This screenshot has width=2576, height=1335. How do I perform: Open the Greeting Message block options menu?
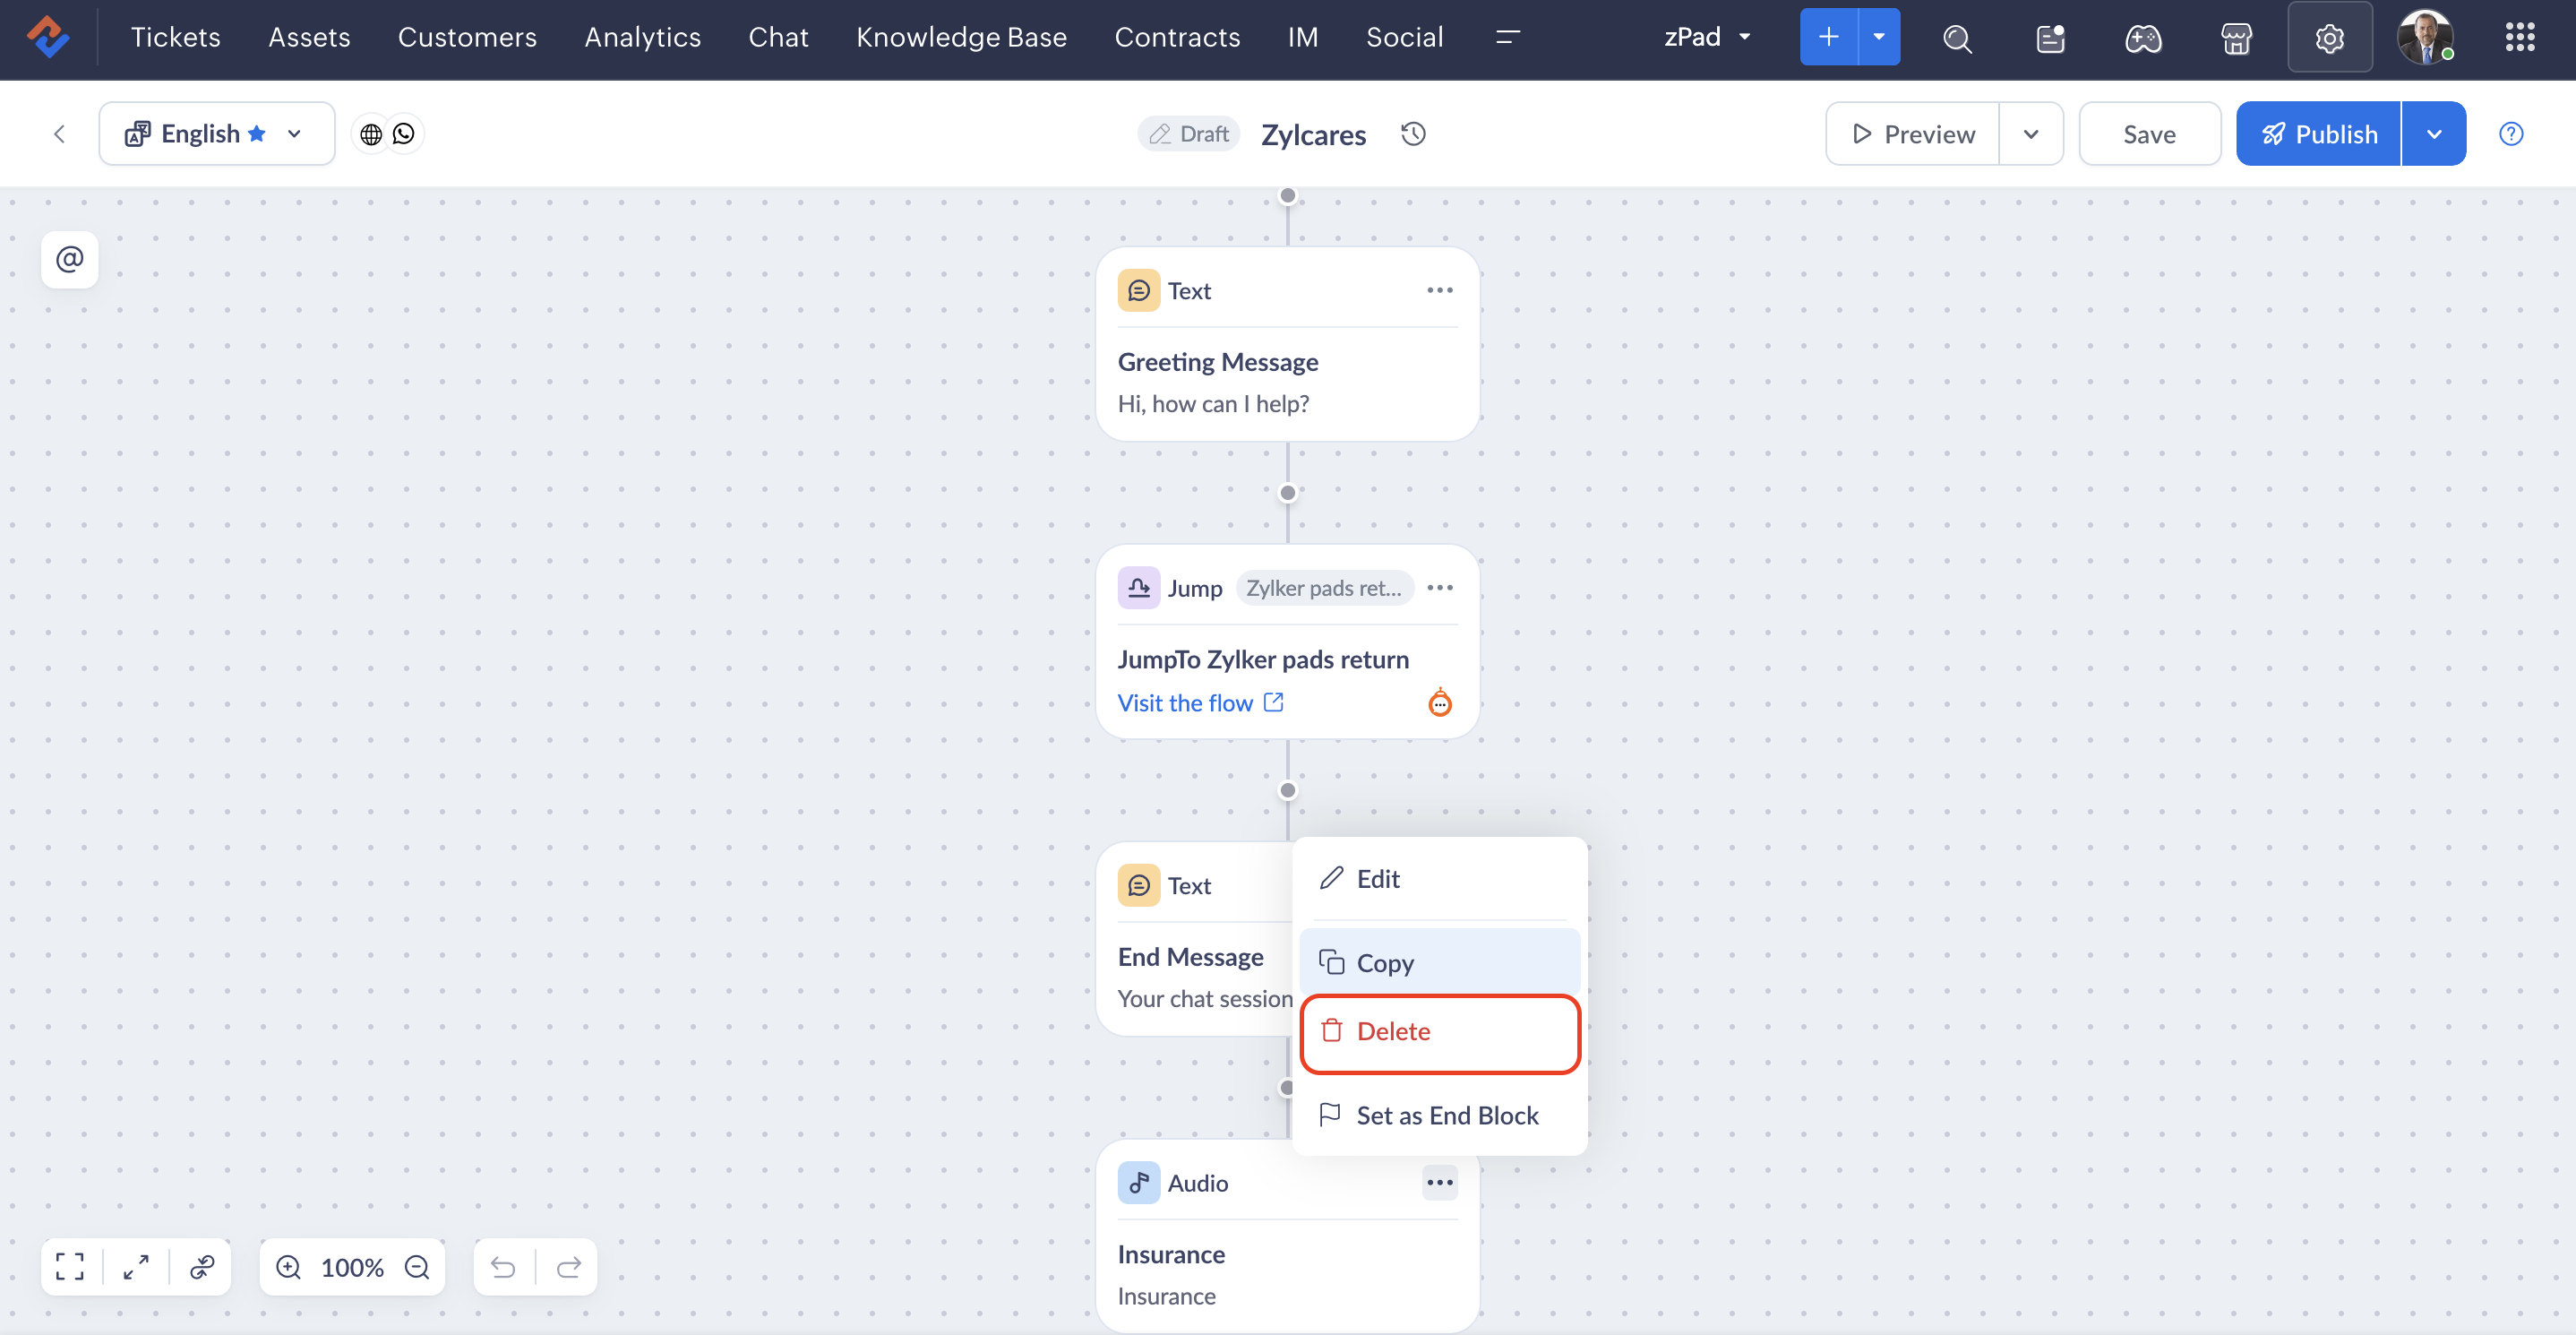1439,290
